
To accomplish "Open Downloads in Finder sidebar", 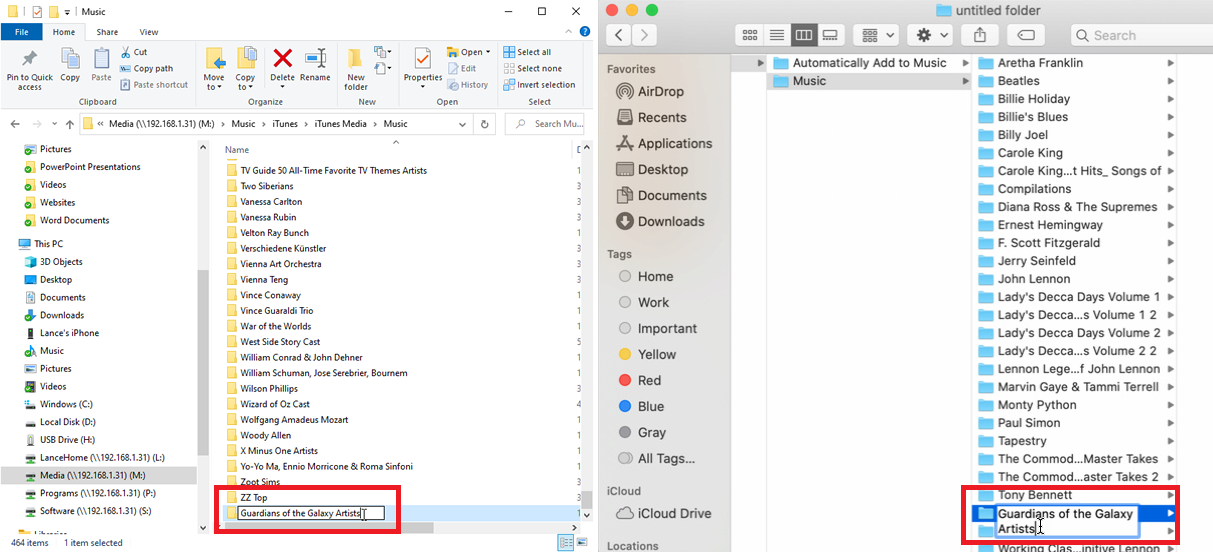I will 659,221.
